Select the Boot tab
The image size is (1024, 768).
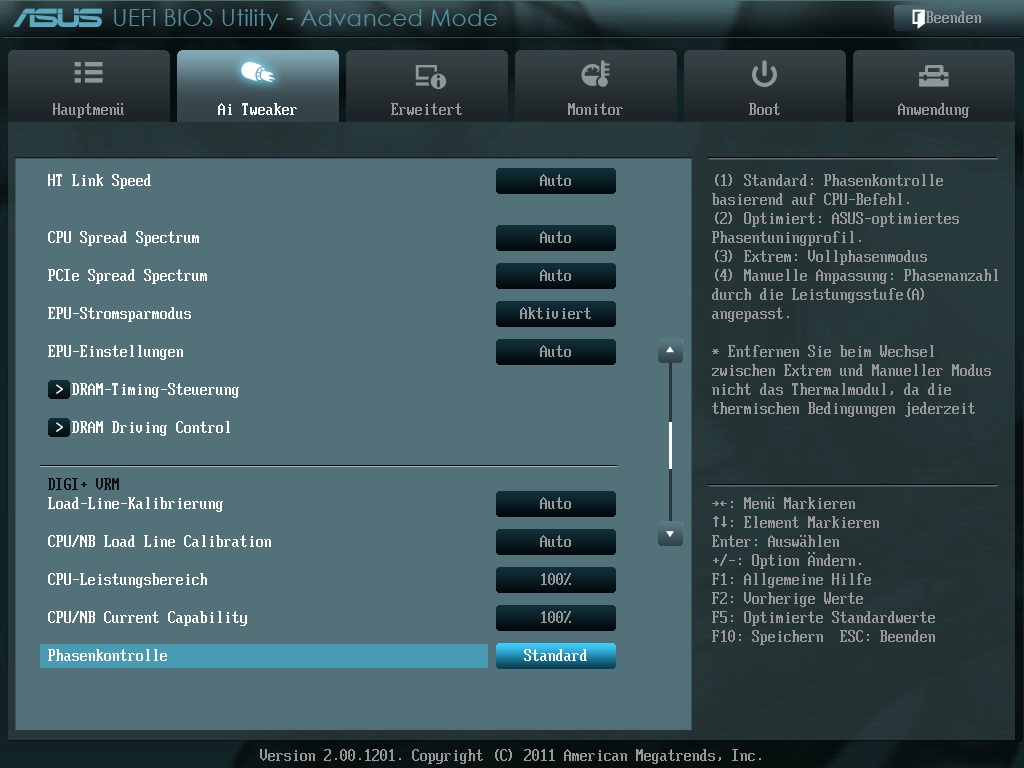coord(764,86)
